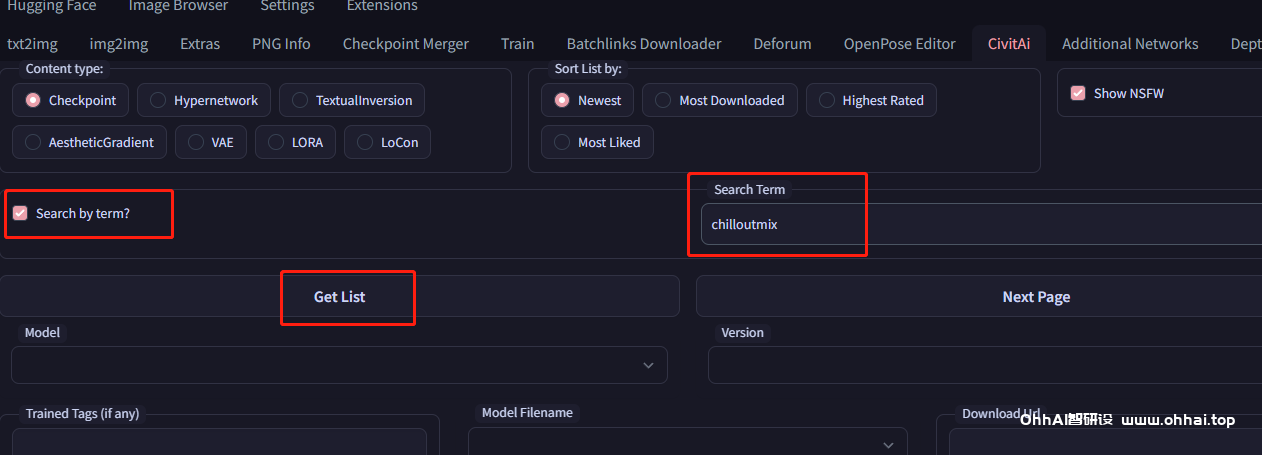Screen dimensions: 1262x455
Task: Expand the Model Filename dropdown
Action: [x=687, y=443]
